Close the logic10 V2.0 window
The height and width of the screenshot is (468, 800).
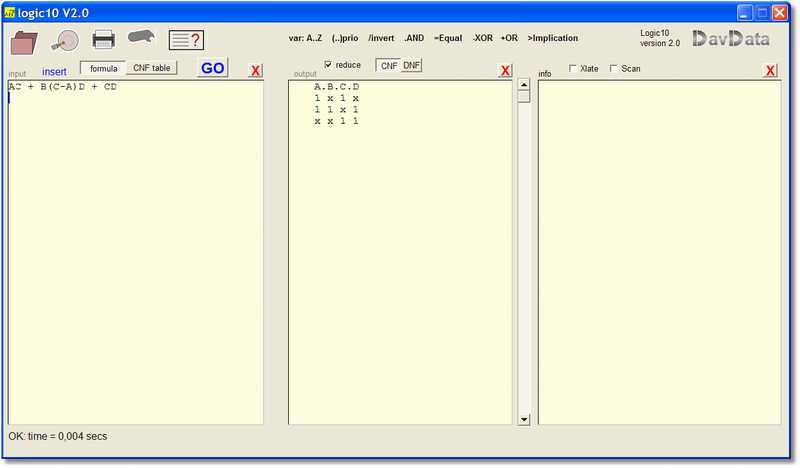click(780, 13)
